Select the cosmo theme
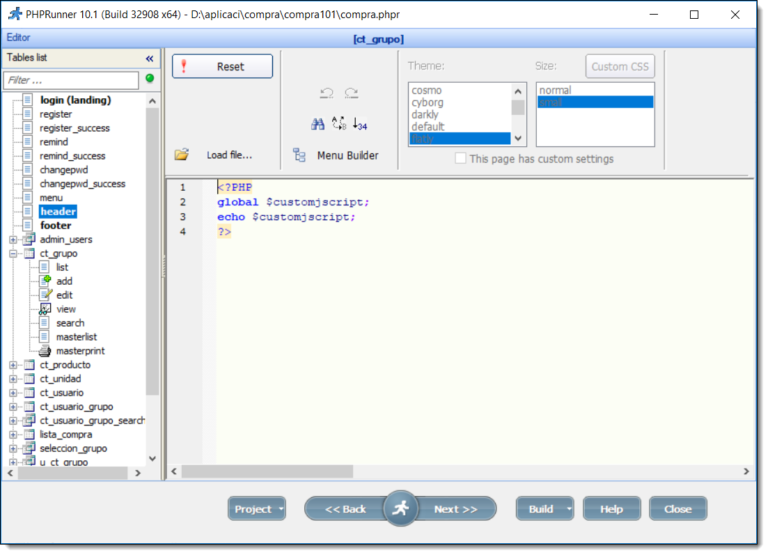This screenshot has height=555, width=768. pyautogui.click(x=426, y=90)
